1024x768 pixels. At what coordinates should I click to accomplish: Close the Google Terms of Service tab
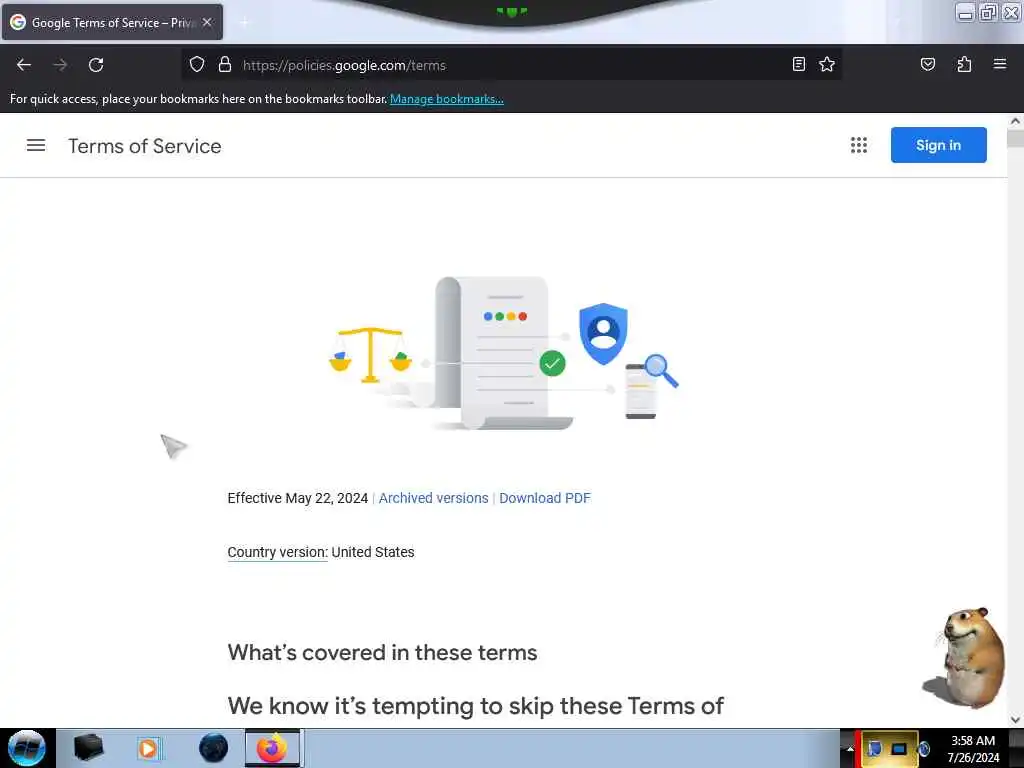coord(207,22)
